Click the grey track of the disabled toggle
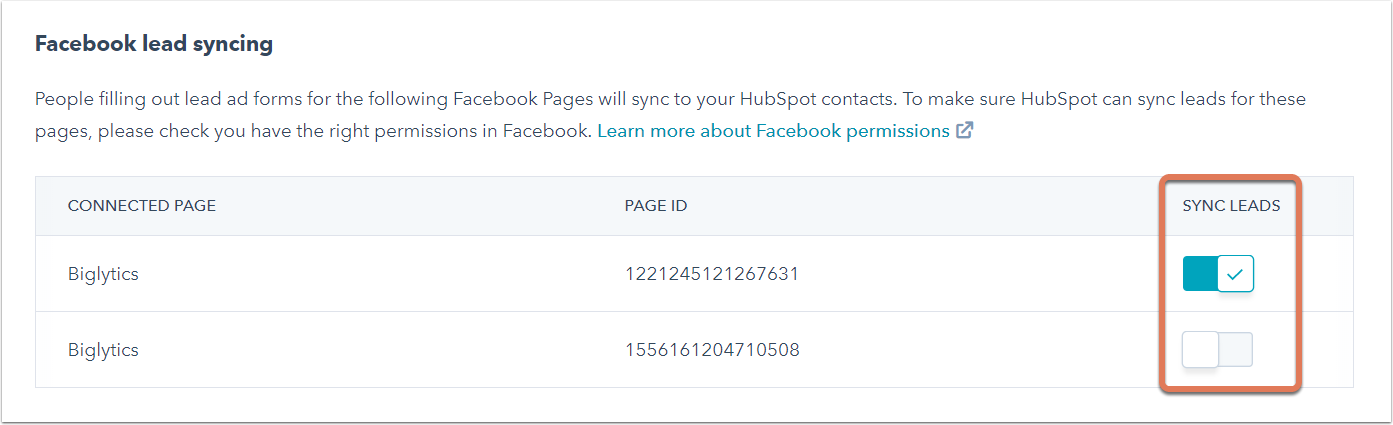 [1236, 350]
